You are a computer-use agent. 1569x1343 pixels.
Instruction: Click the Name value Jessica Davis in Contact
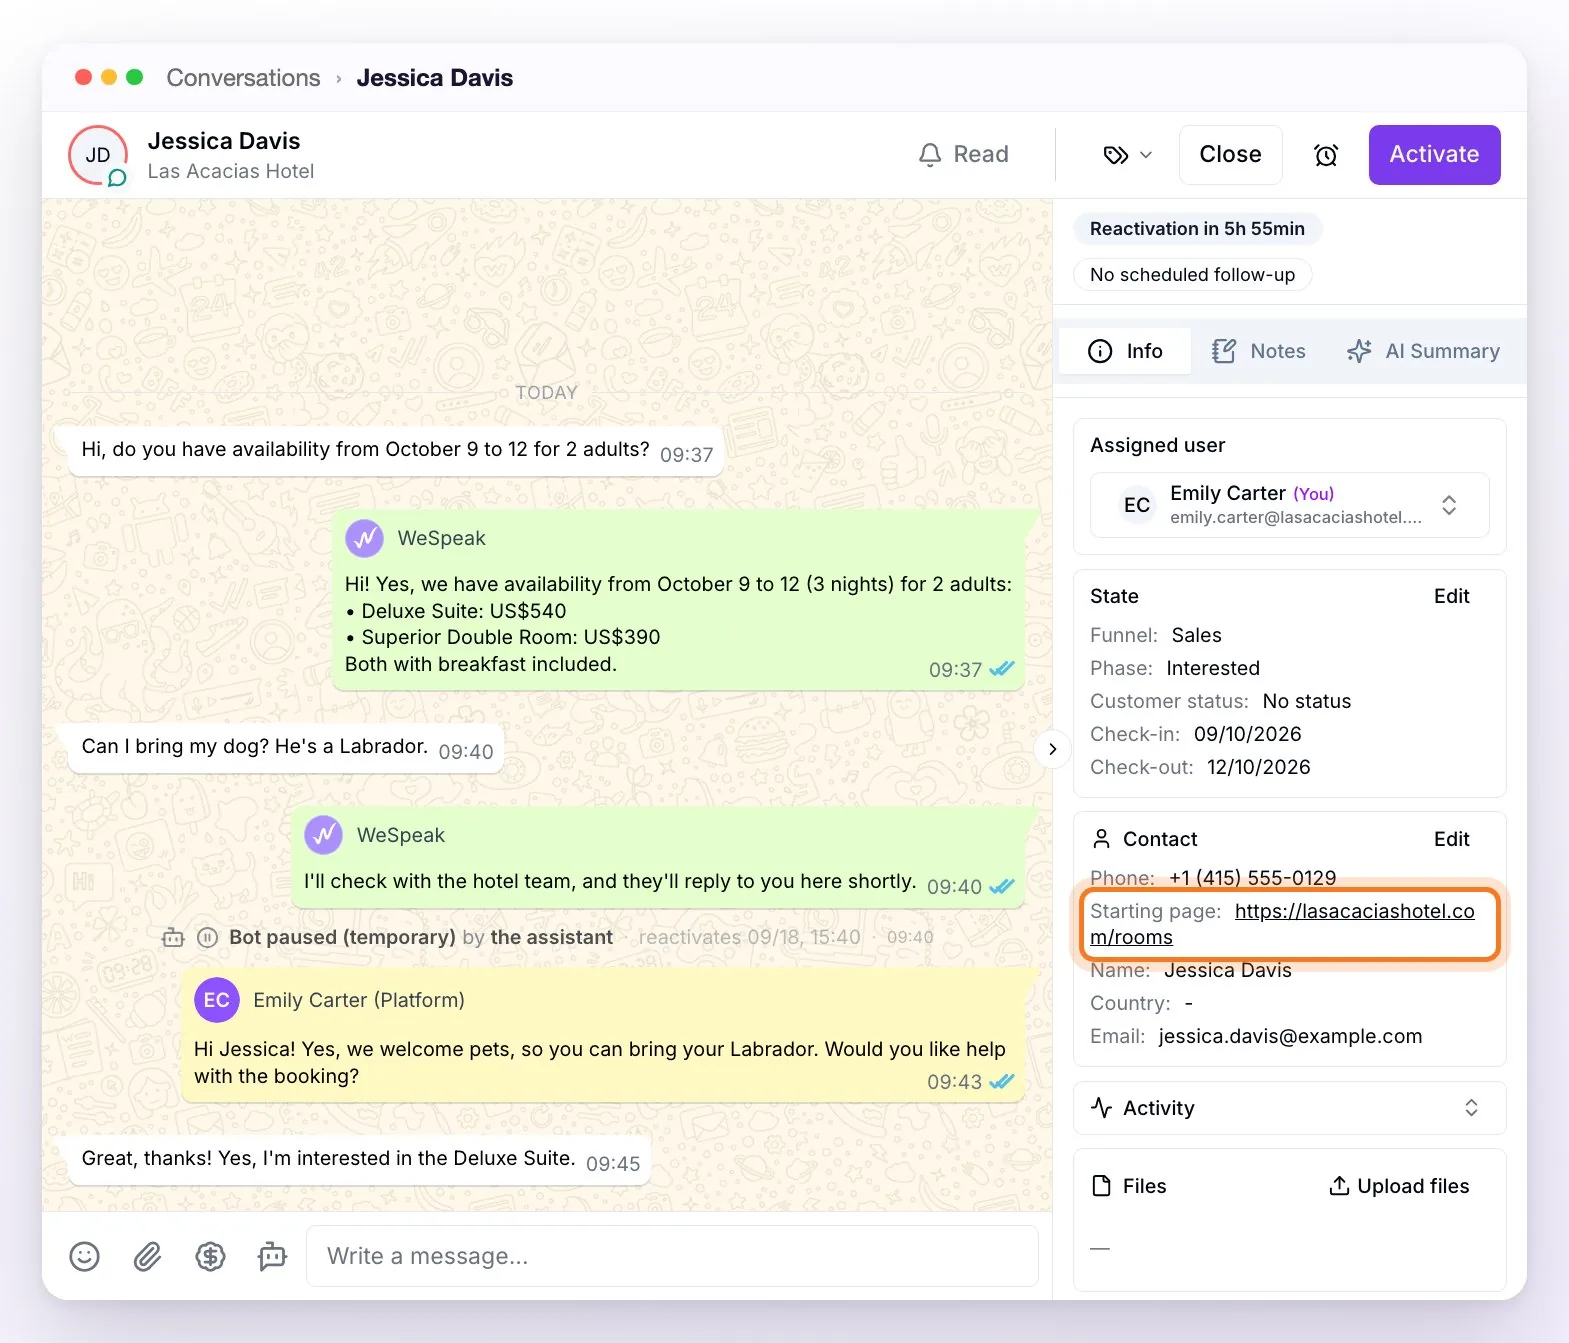tap(1227, 970)
